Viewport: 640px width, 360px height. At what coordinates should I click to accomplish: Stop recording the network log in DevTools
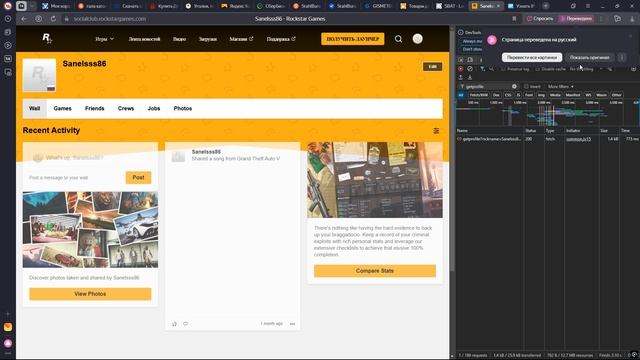tap(460, 69)
